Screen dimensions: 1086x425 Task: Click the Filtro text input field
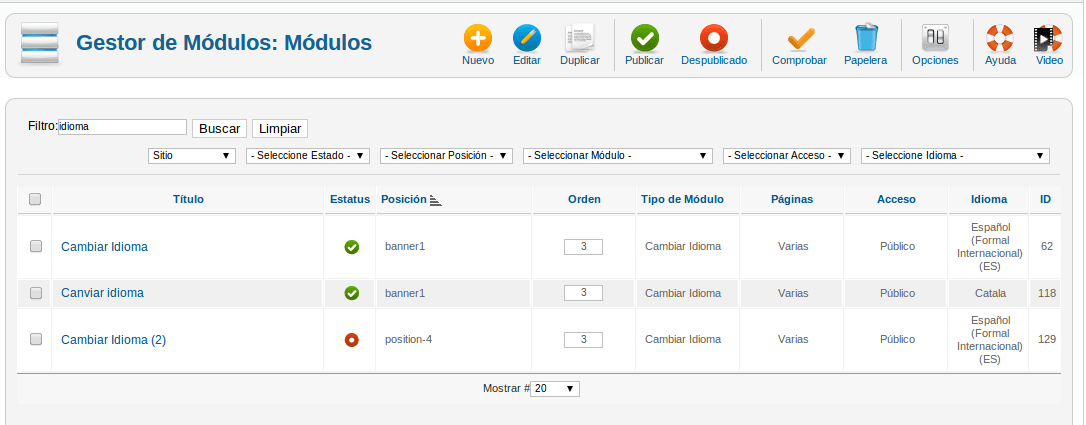click(123, 127)
